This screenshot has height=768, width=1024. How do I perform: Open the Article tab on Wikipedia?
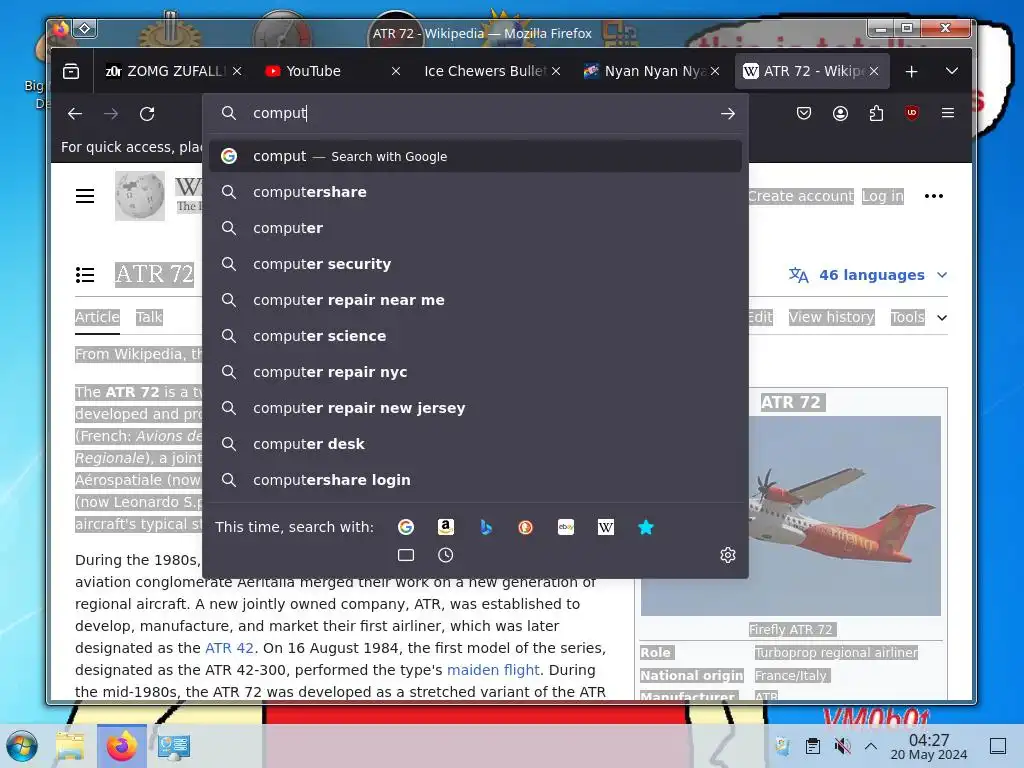point(97,317)
